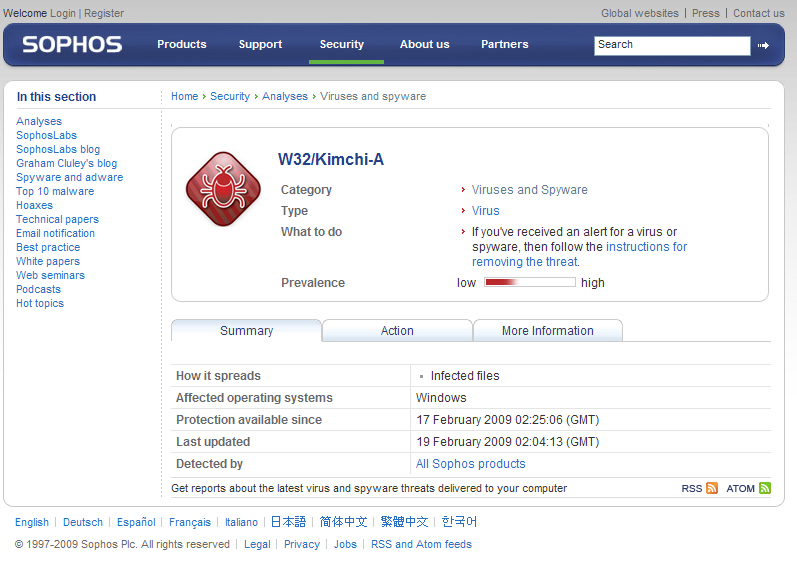Open the Contact us link

point(758,13)
